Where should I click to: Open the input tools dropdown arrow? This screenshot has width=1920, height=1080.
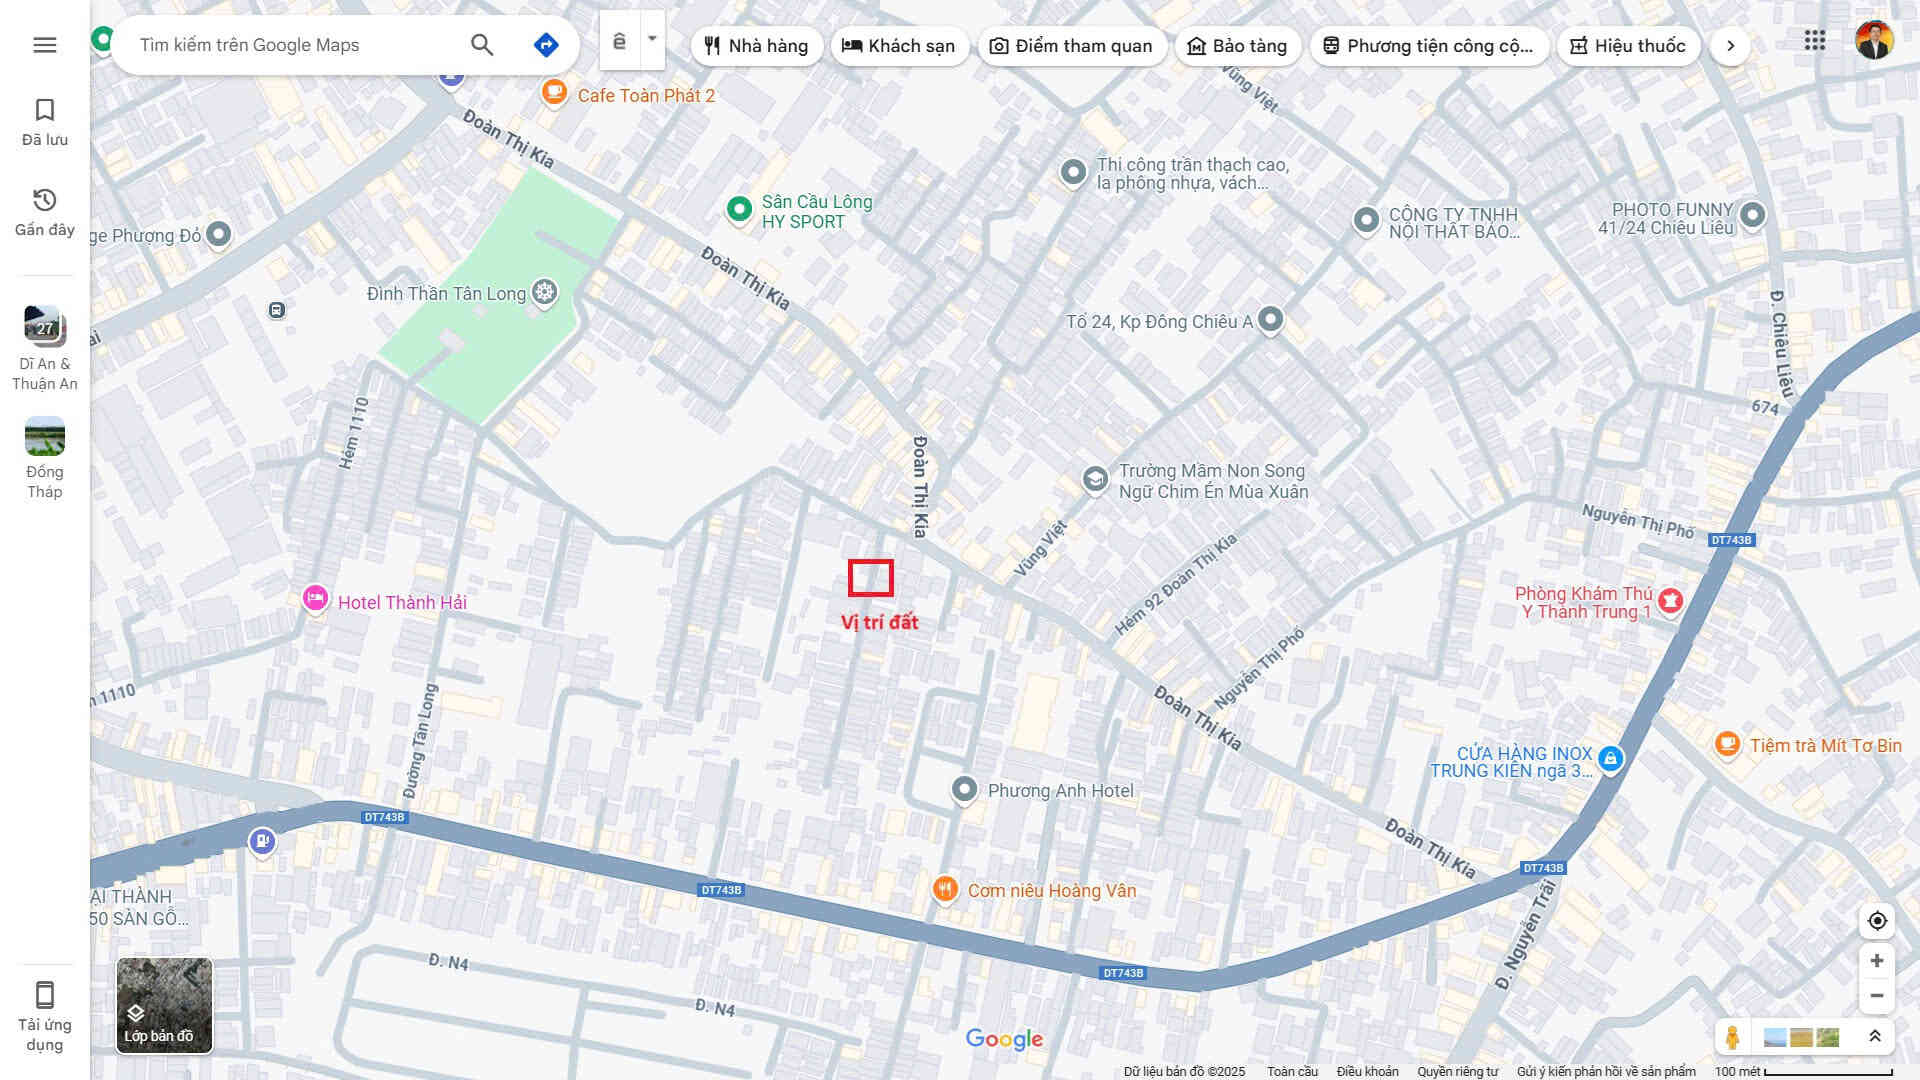652,39
